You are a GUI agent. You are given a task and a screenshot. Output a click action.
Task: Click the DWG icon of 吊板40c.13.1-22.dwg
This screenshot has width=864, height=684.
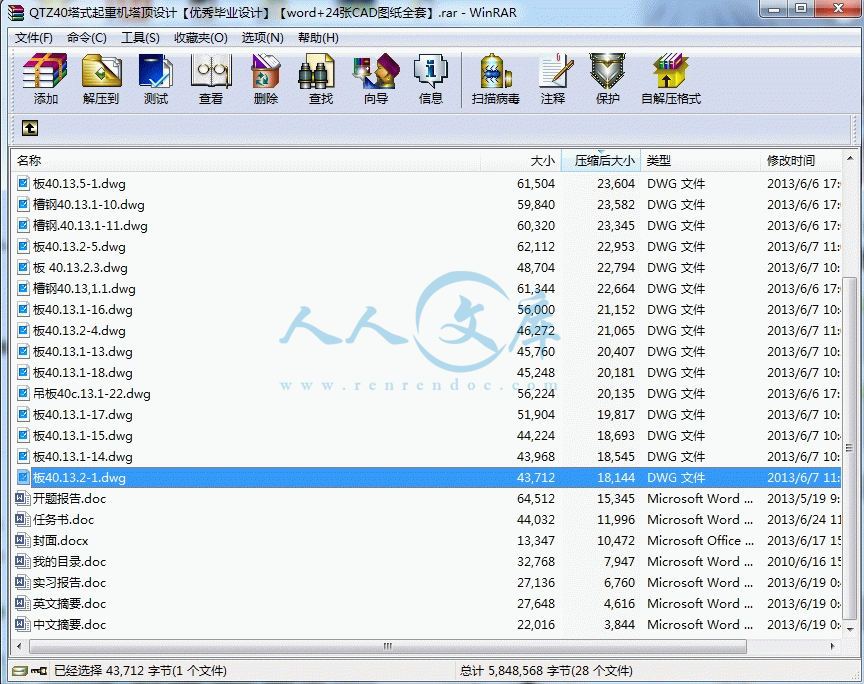pos(23,394)
